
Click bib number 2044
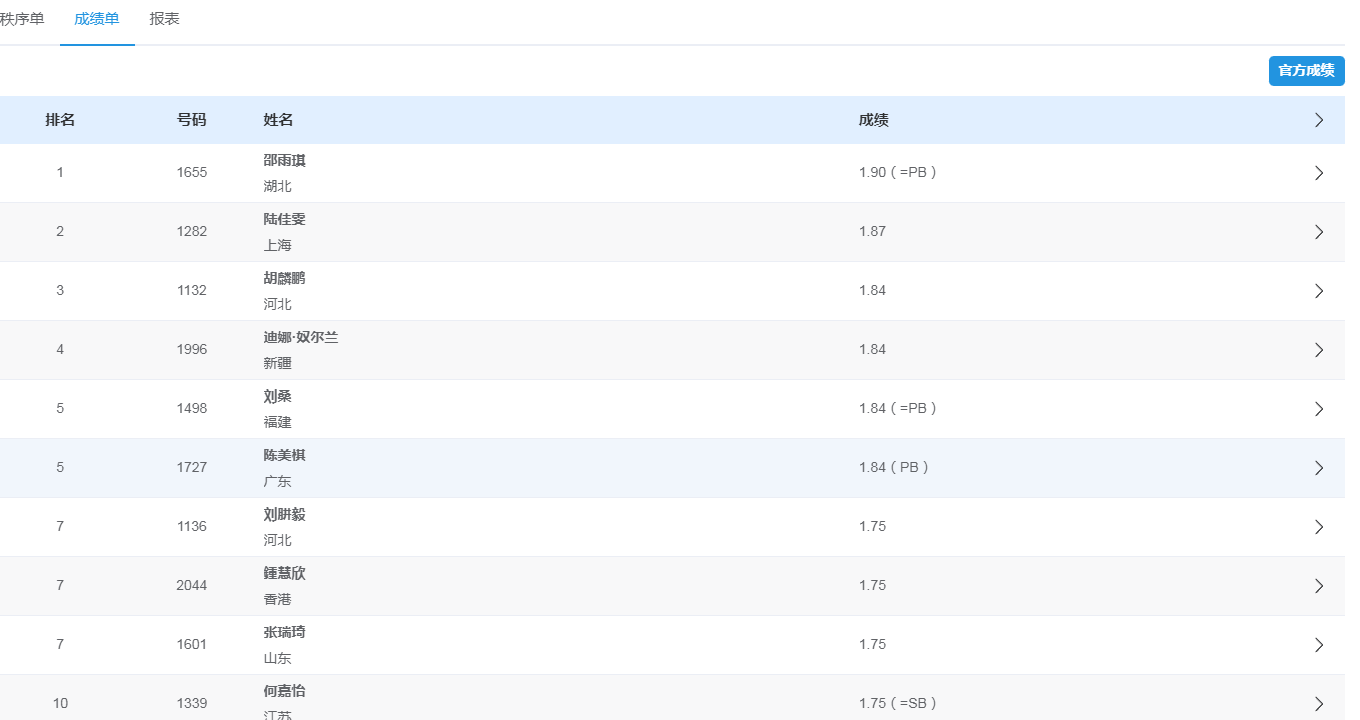pos(192,585)
